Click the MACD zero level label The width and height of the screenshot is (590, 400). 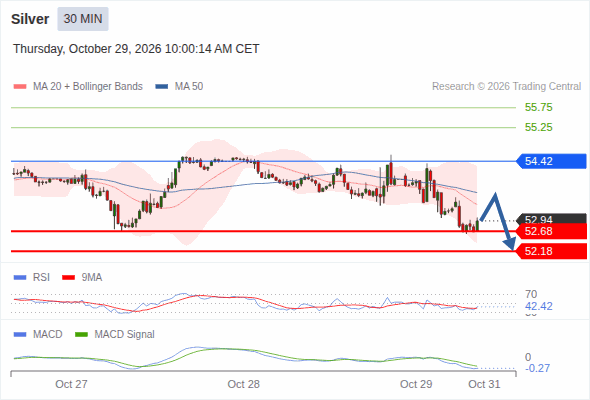(528, 357)
